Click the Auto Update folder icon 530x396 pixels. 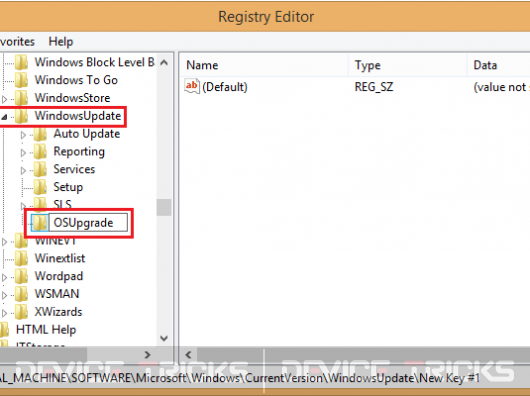(x=40, y=134)
